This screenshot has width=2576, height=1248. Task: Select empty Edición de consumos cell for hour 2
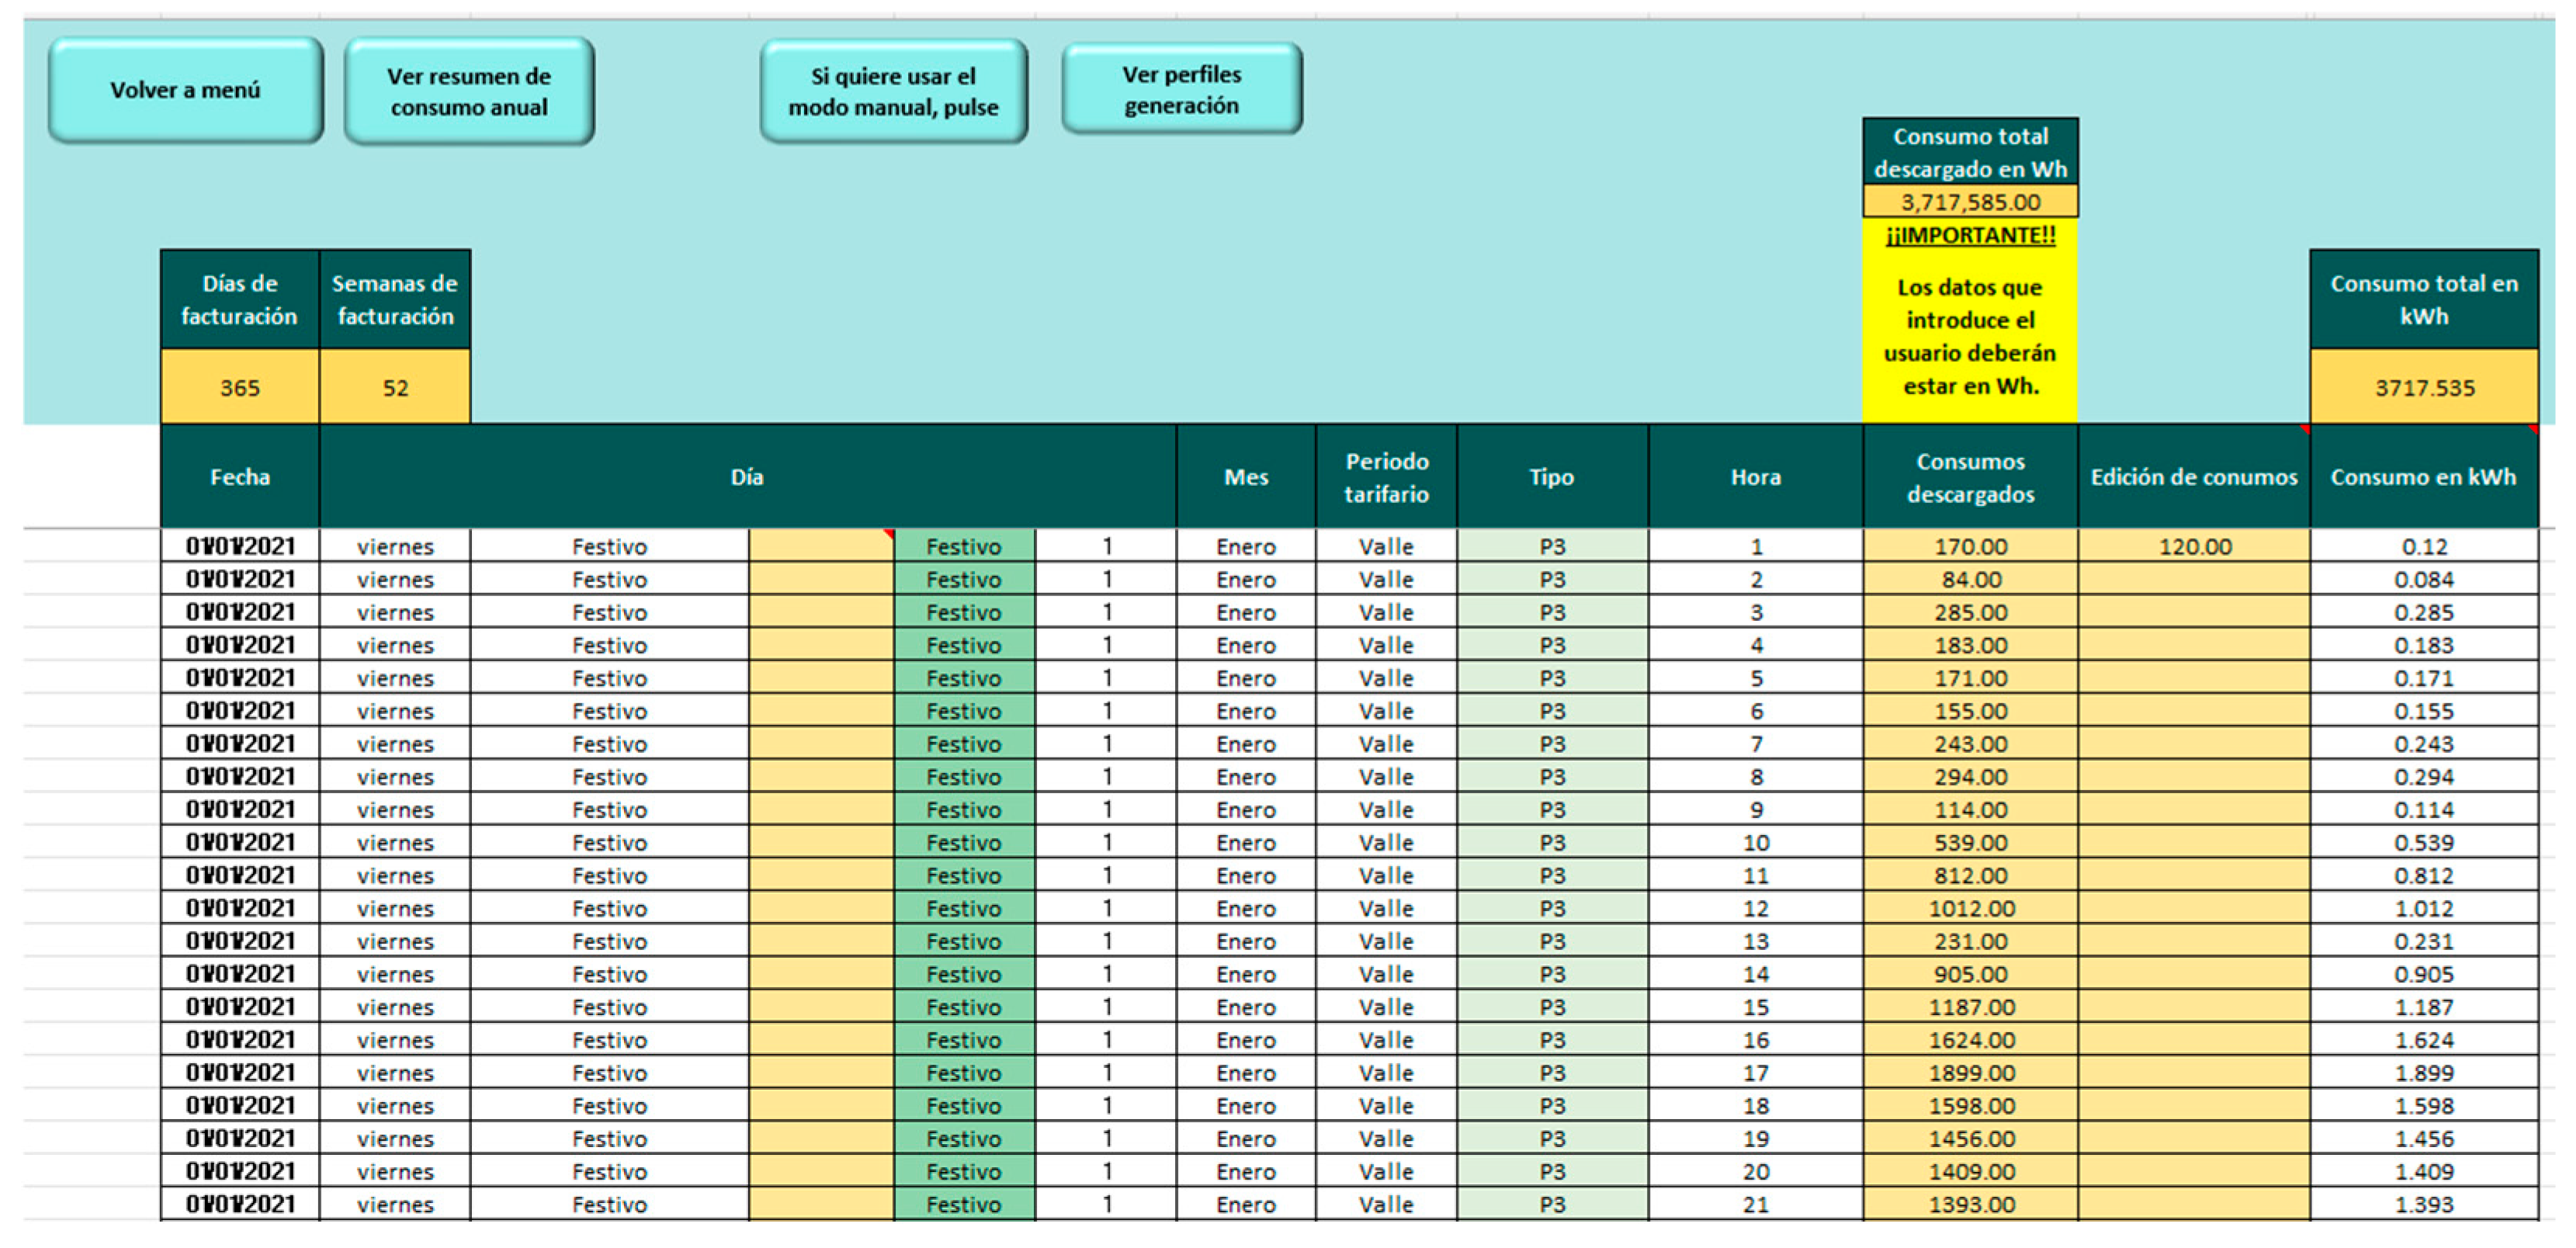coord(2194,579)
